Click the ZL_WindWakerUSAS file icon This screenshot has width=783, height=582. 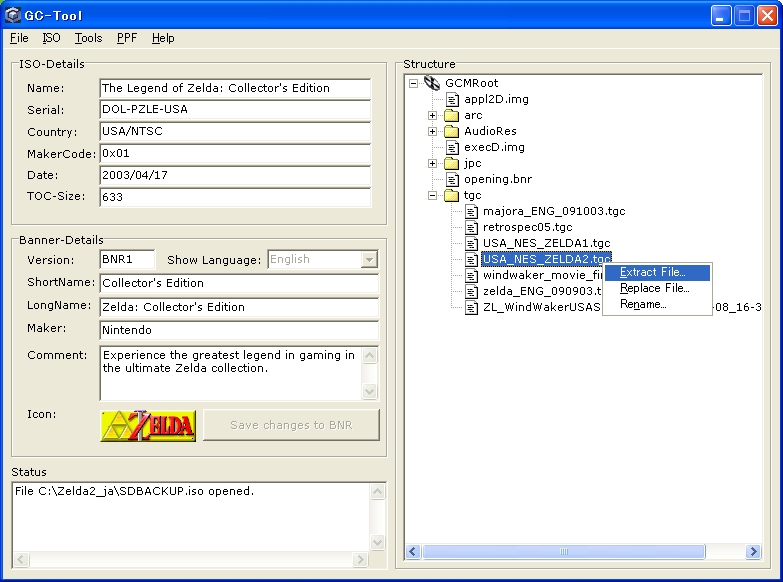pyautogui.click(x=471, y=307)
